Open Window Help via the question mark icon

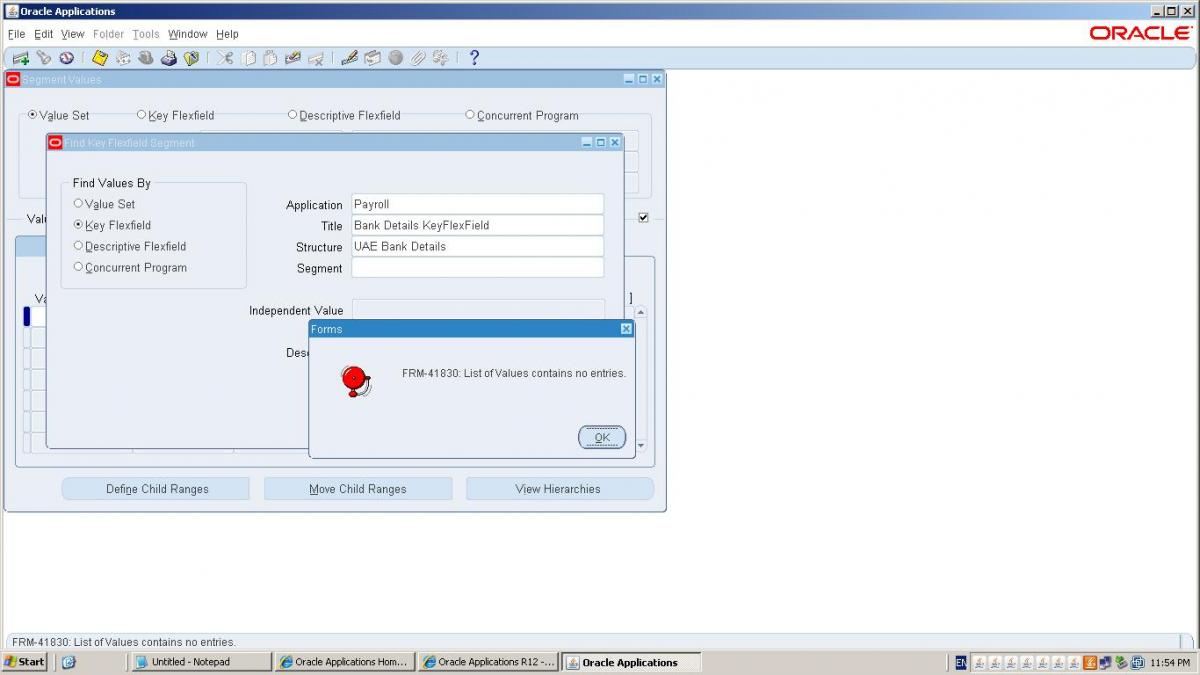tap(472, 57)
